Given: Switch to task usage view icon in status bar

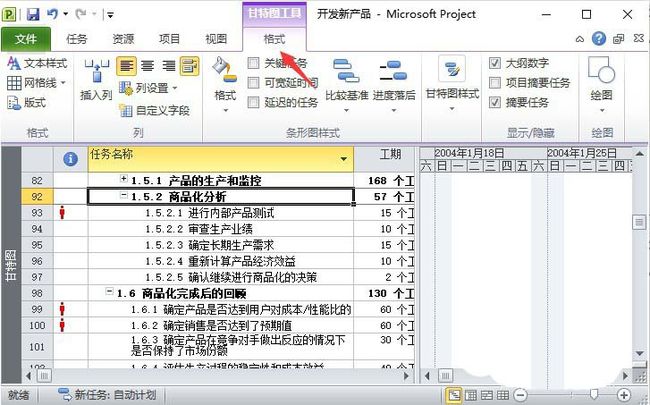Looking at the screenshot, I should coord(471,395).
